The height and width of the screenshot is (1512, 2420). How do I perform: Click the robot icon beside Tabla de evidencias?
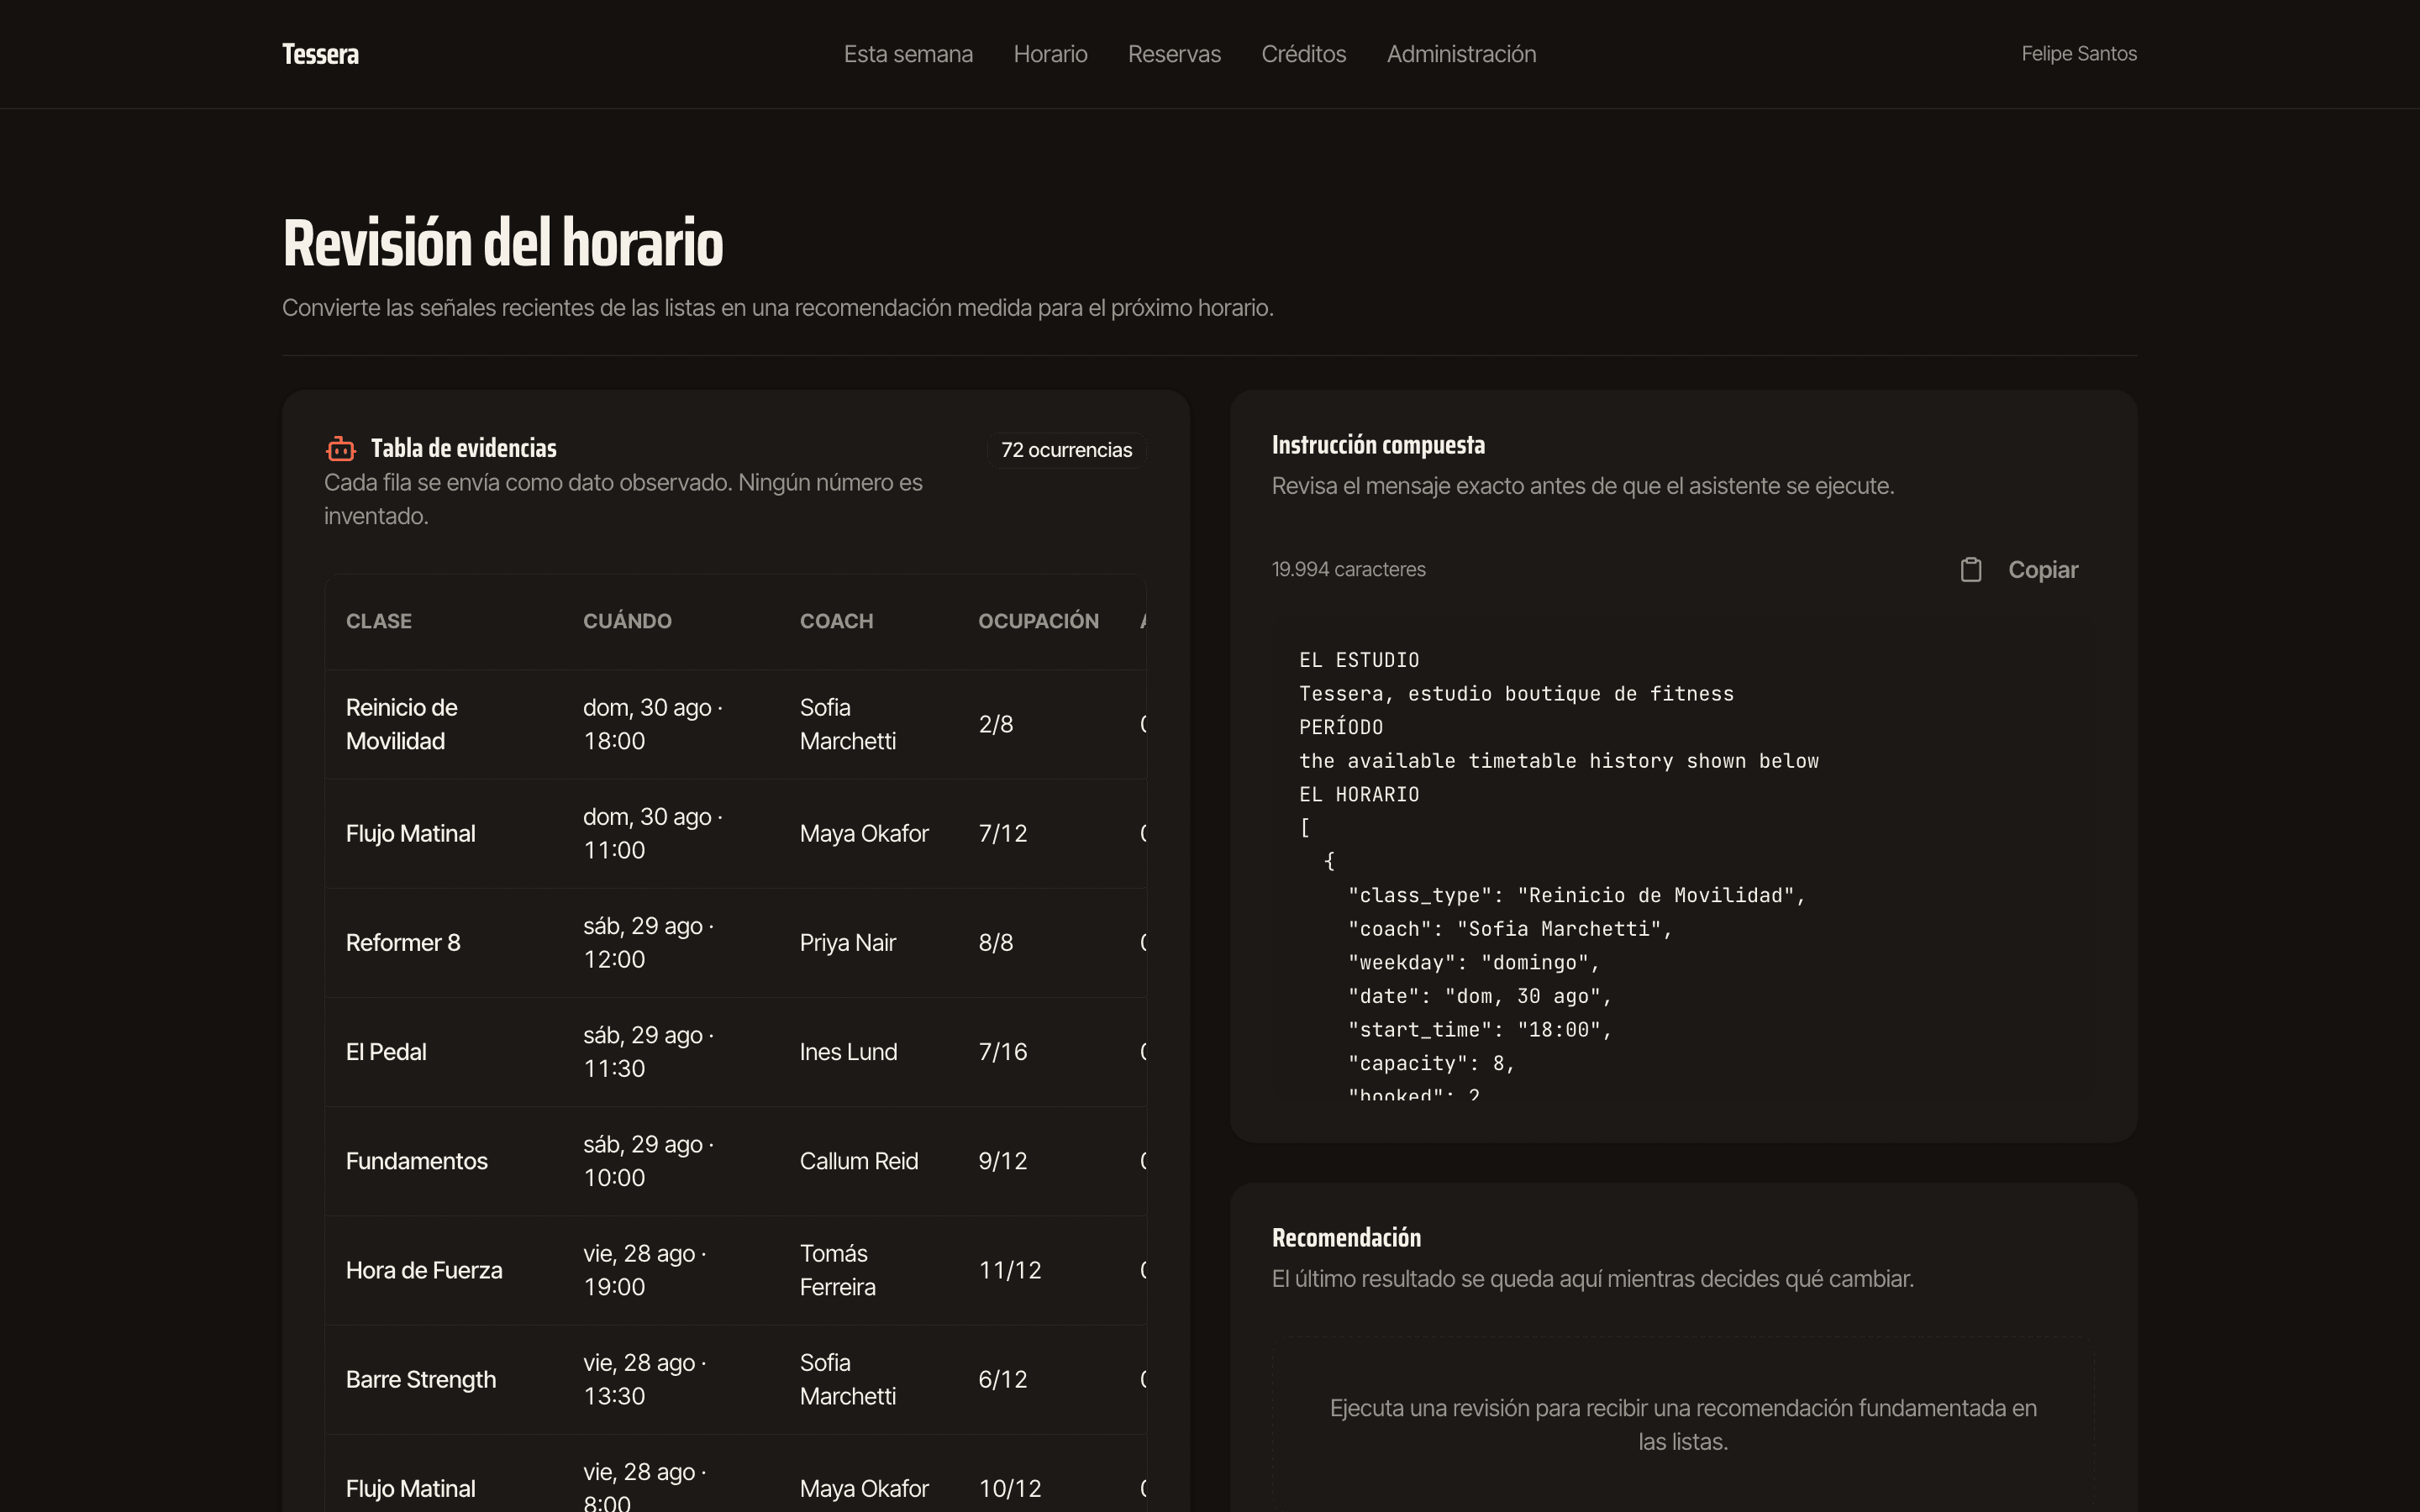point(341,448)
